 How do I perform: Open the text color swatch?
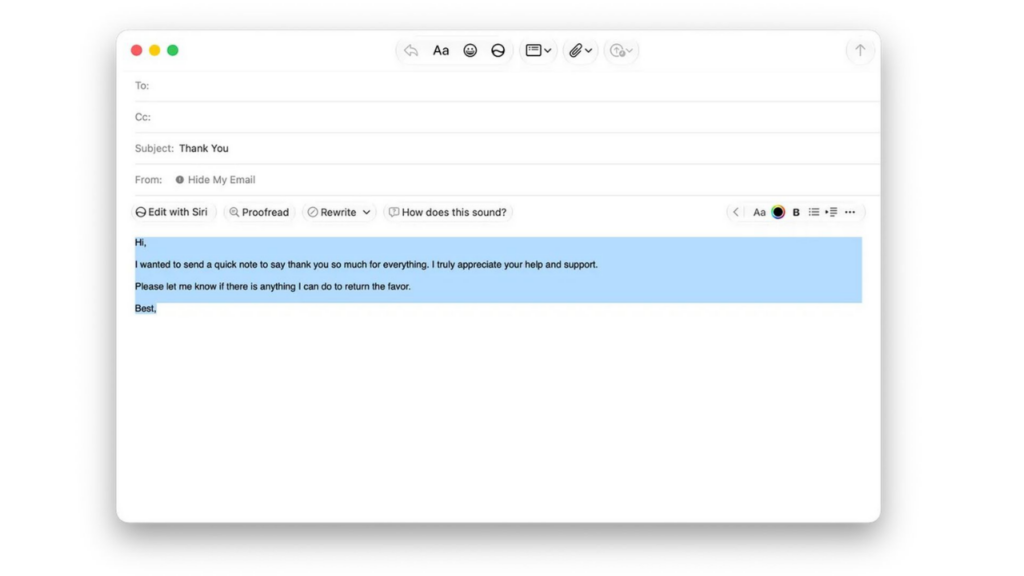(x=778, y=212)
